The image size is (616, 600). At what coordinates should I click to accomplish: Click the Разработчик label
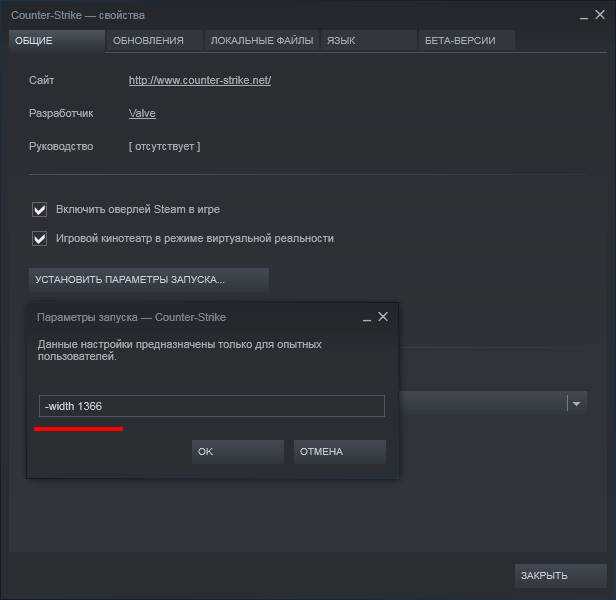[61, 113]
